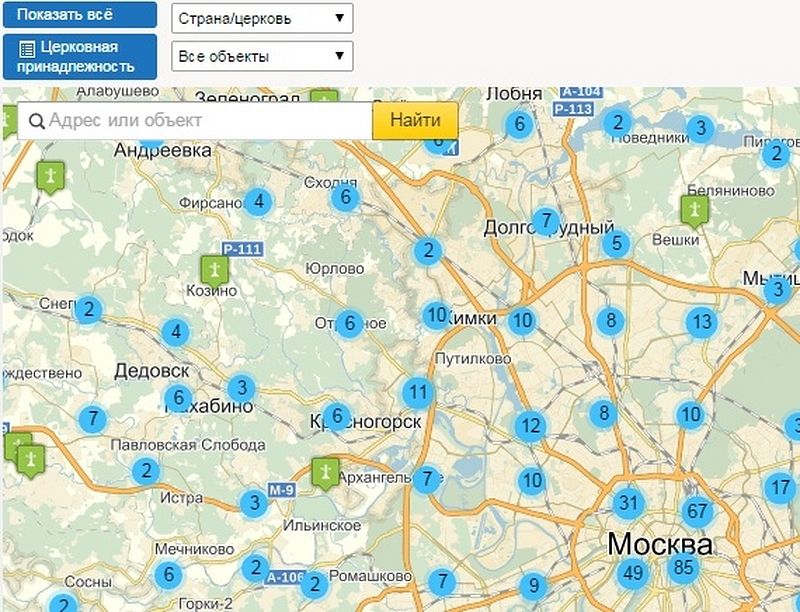Click the cluster marker numbered 17

tap(780, 488)
